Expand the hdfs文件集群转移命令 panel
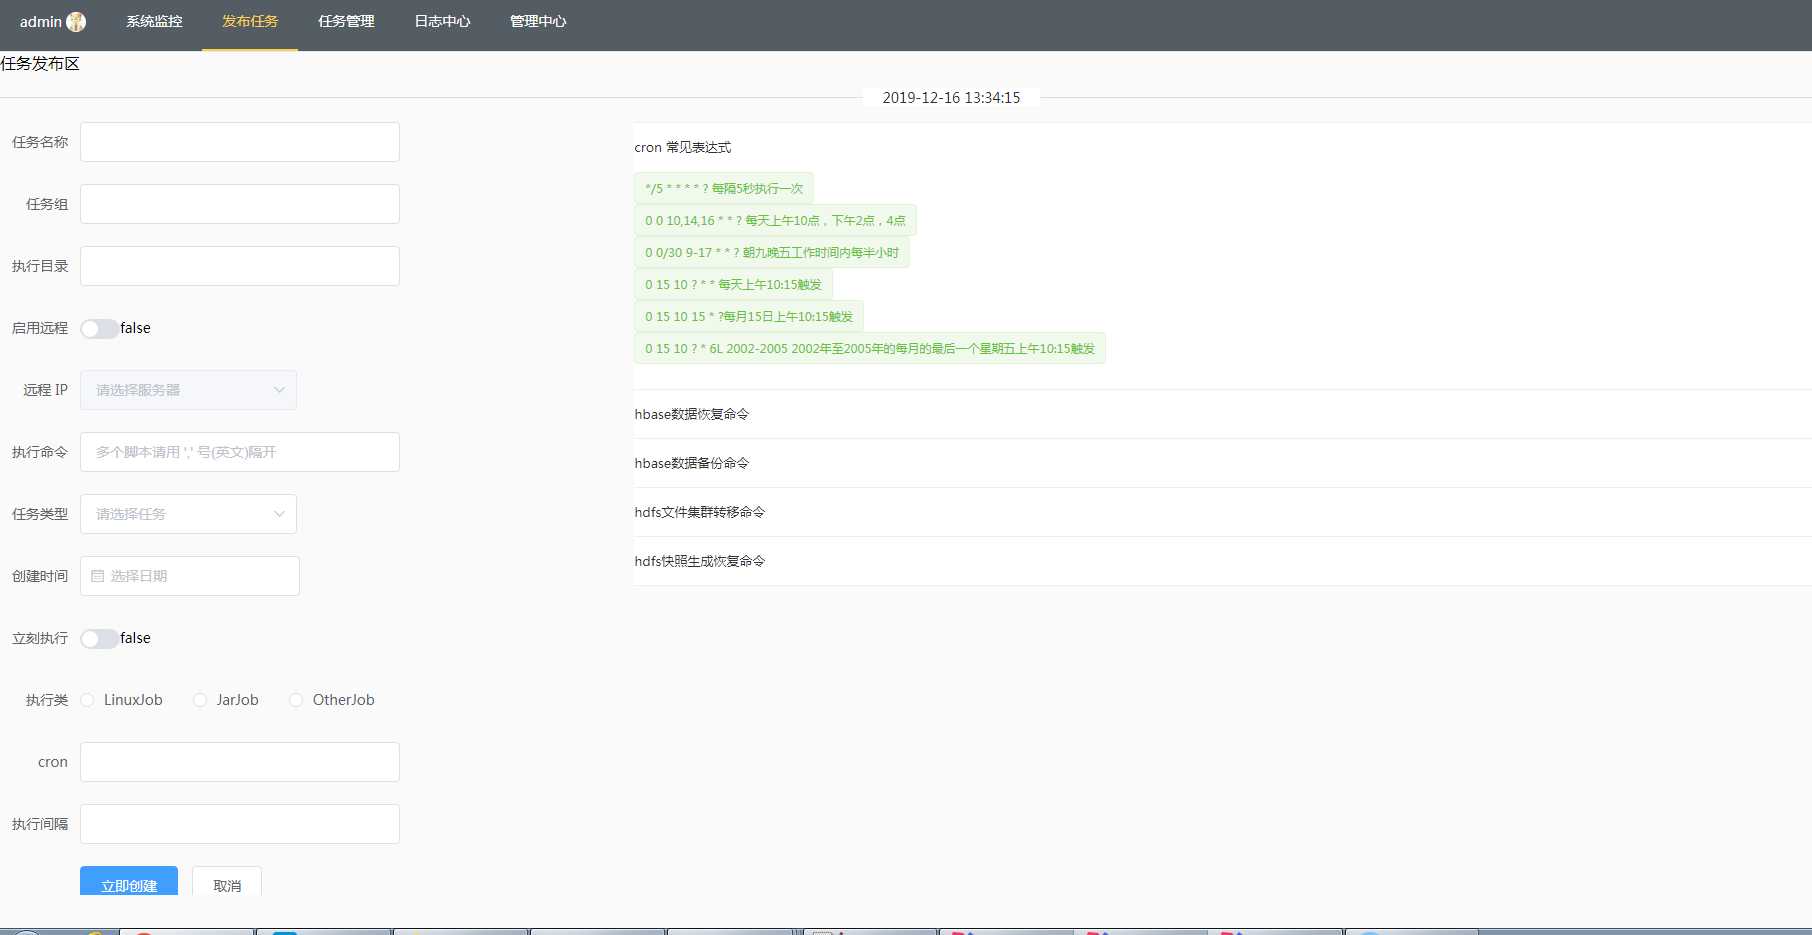This screenshot has width=1812, height=935. point(1222,512)
